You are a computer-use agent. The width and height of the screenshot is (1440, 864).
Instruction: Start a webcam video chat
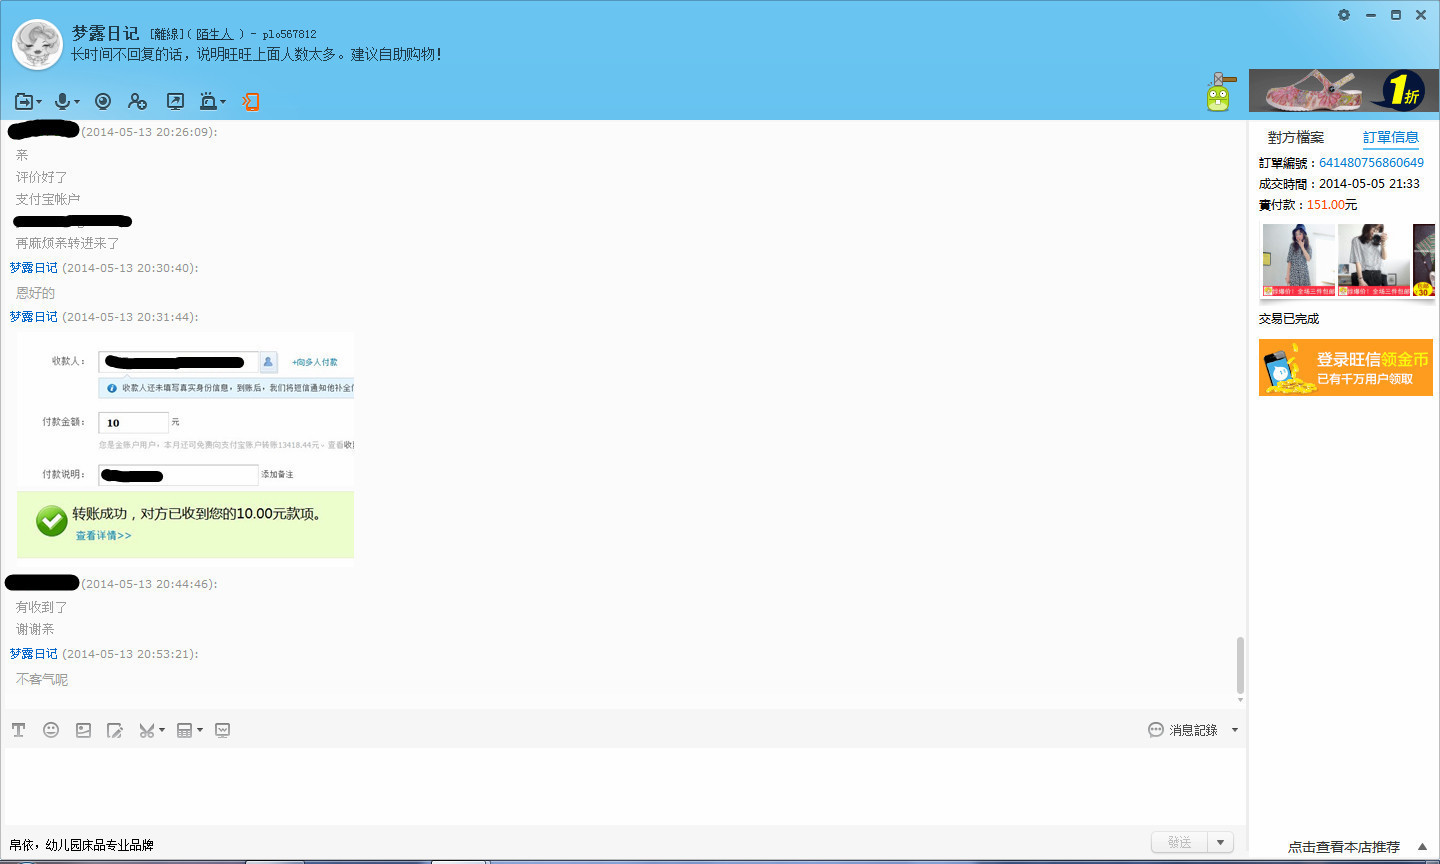[x=103, y=101]
